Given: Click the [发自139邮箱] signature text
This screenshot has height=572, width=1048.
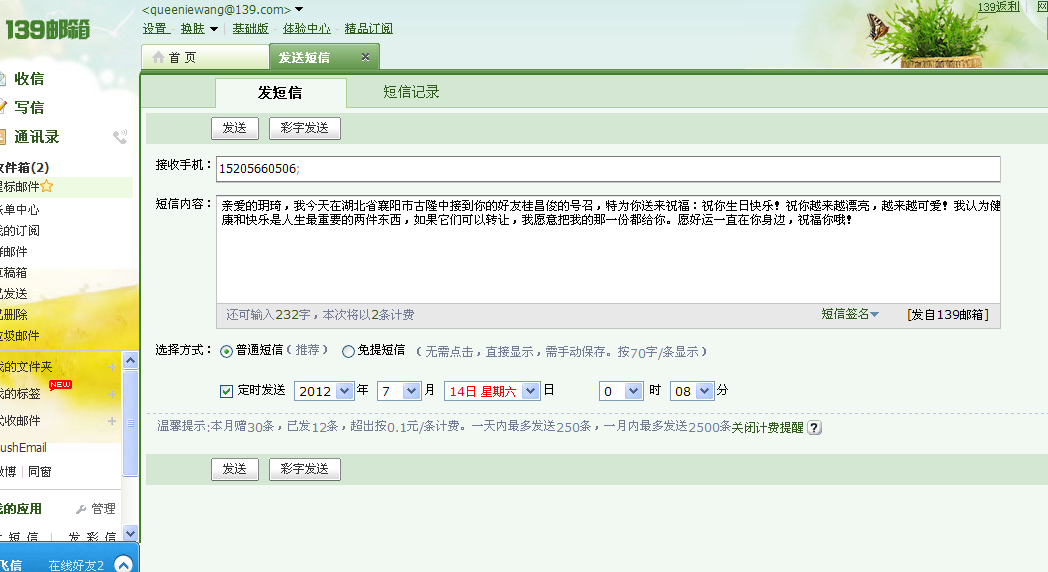Looking at the screenshot, I should click(x=948, y=315).
